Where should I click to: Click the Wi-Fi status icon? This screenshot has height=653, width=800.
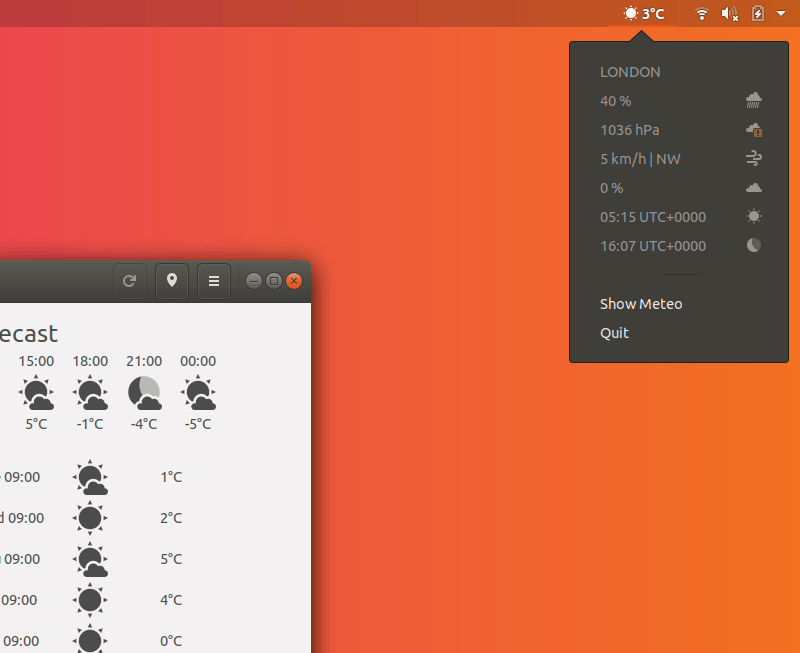pyautogui.click(x=702, y=13)
